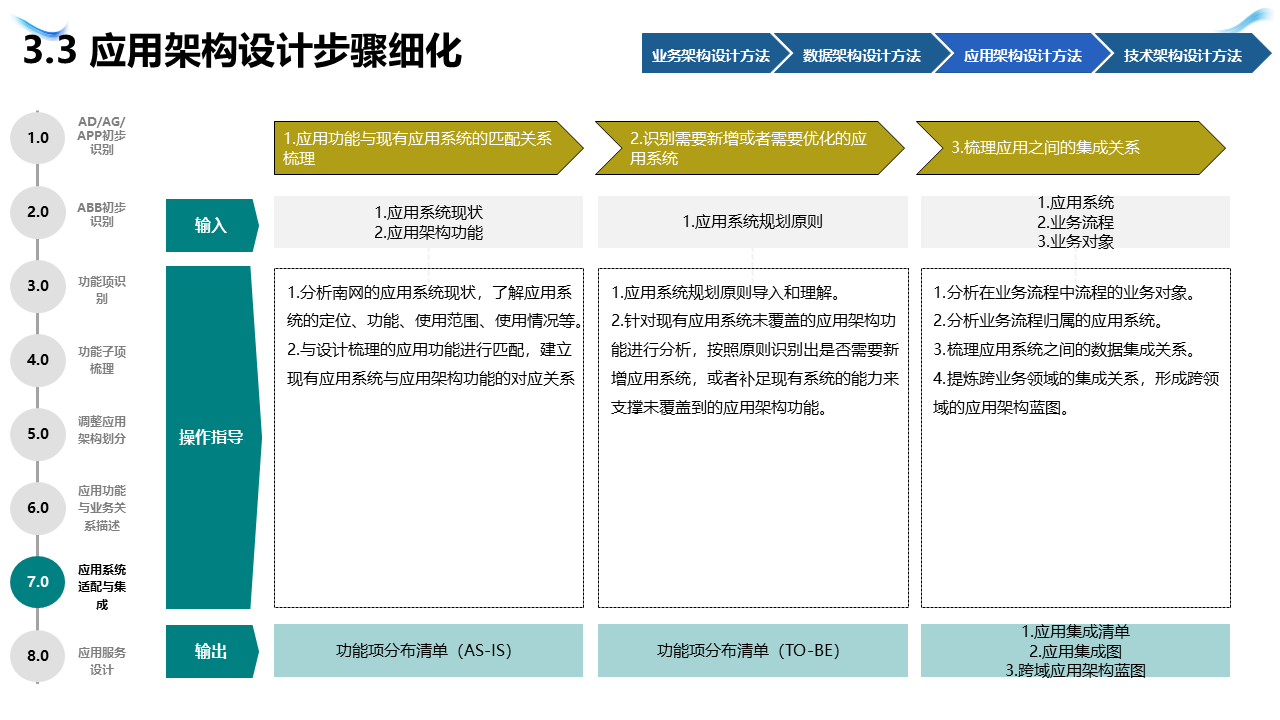Screen dimensions: 1280x720
Task: Click the 功能子项梳理 step label
Action: coord(102,360)
